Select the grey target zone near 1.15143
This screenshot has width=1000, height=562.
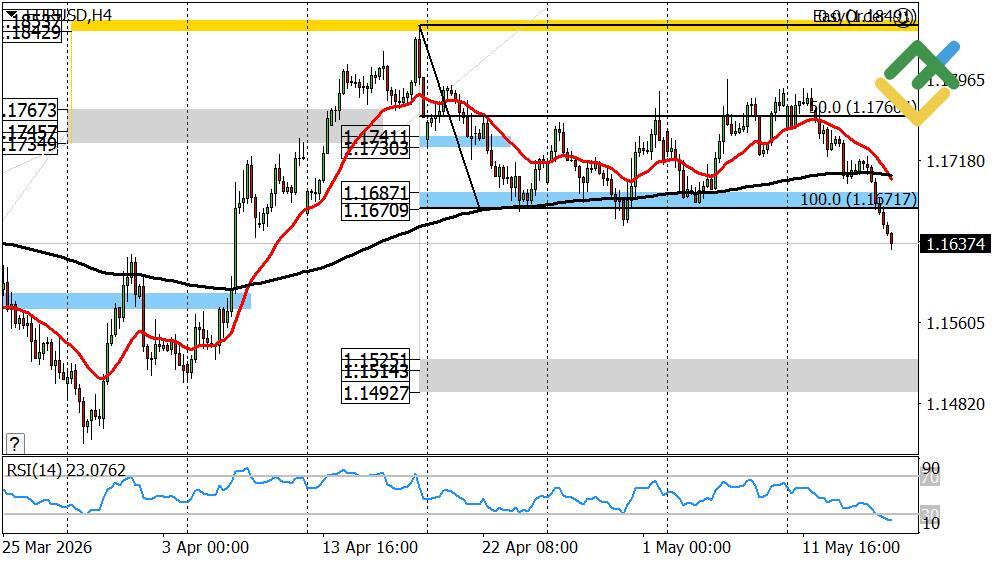[668, 375]
